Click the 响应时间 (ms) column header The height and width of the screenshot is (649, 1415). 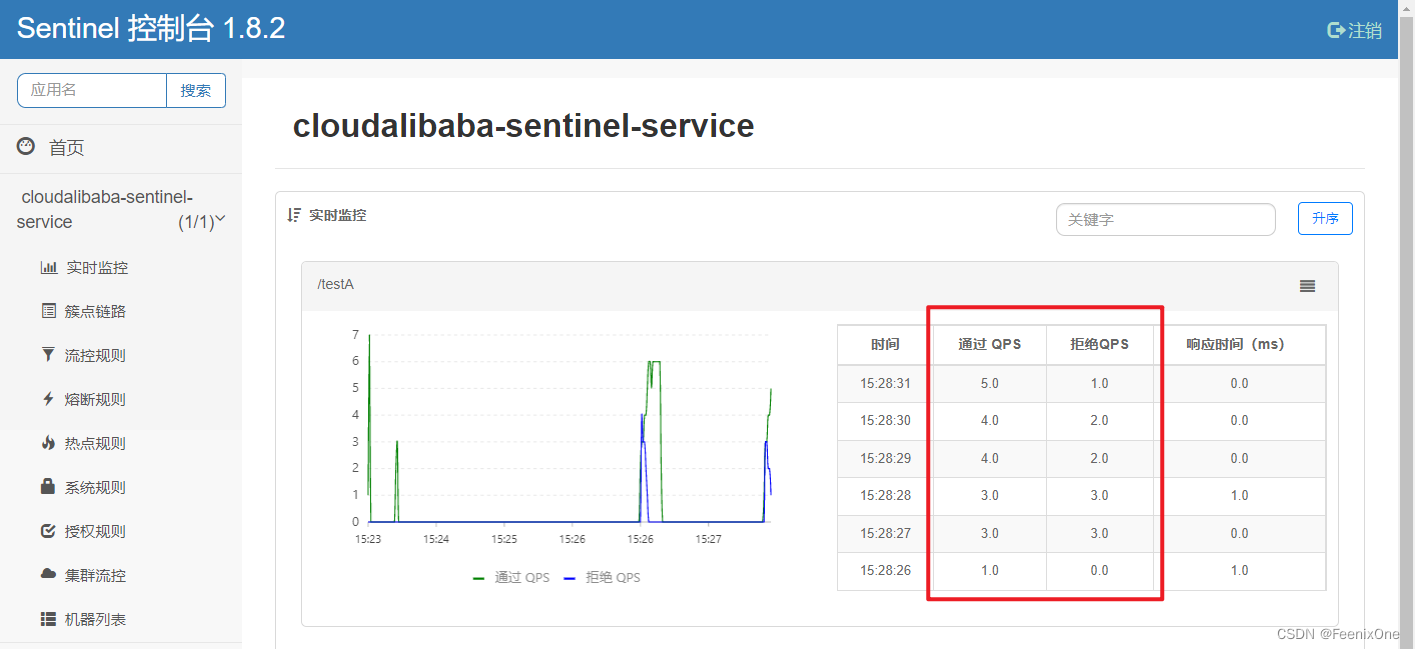point(1235,344)
